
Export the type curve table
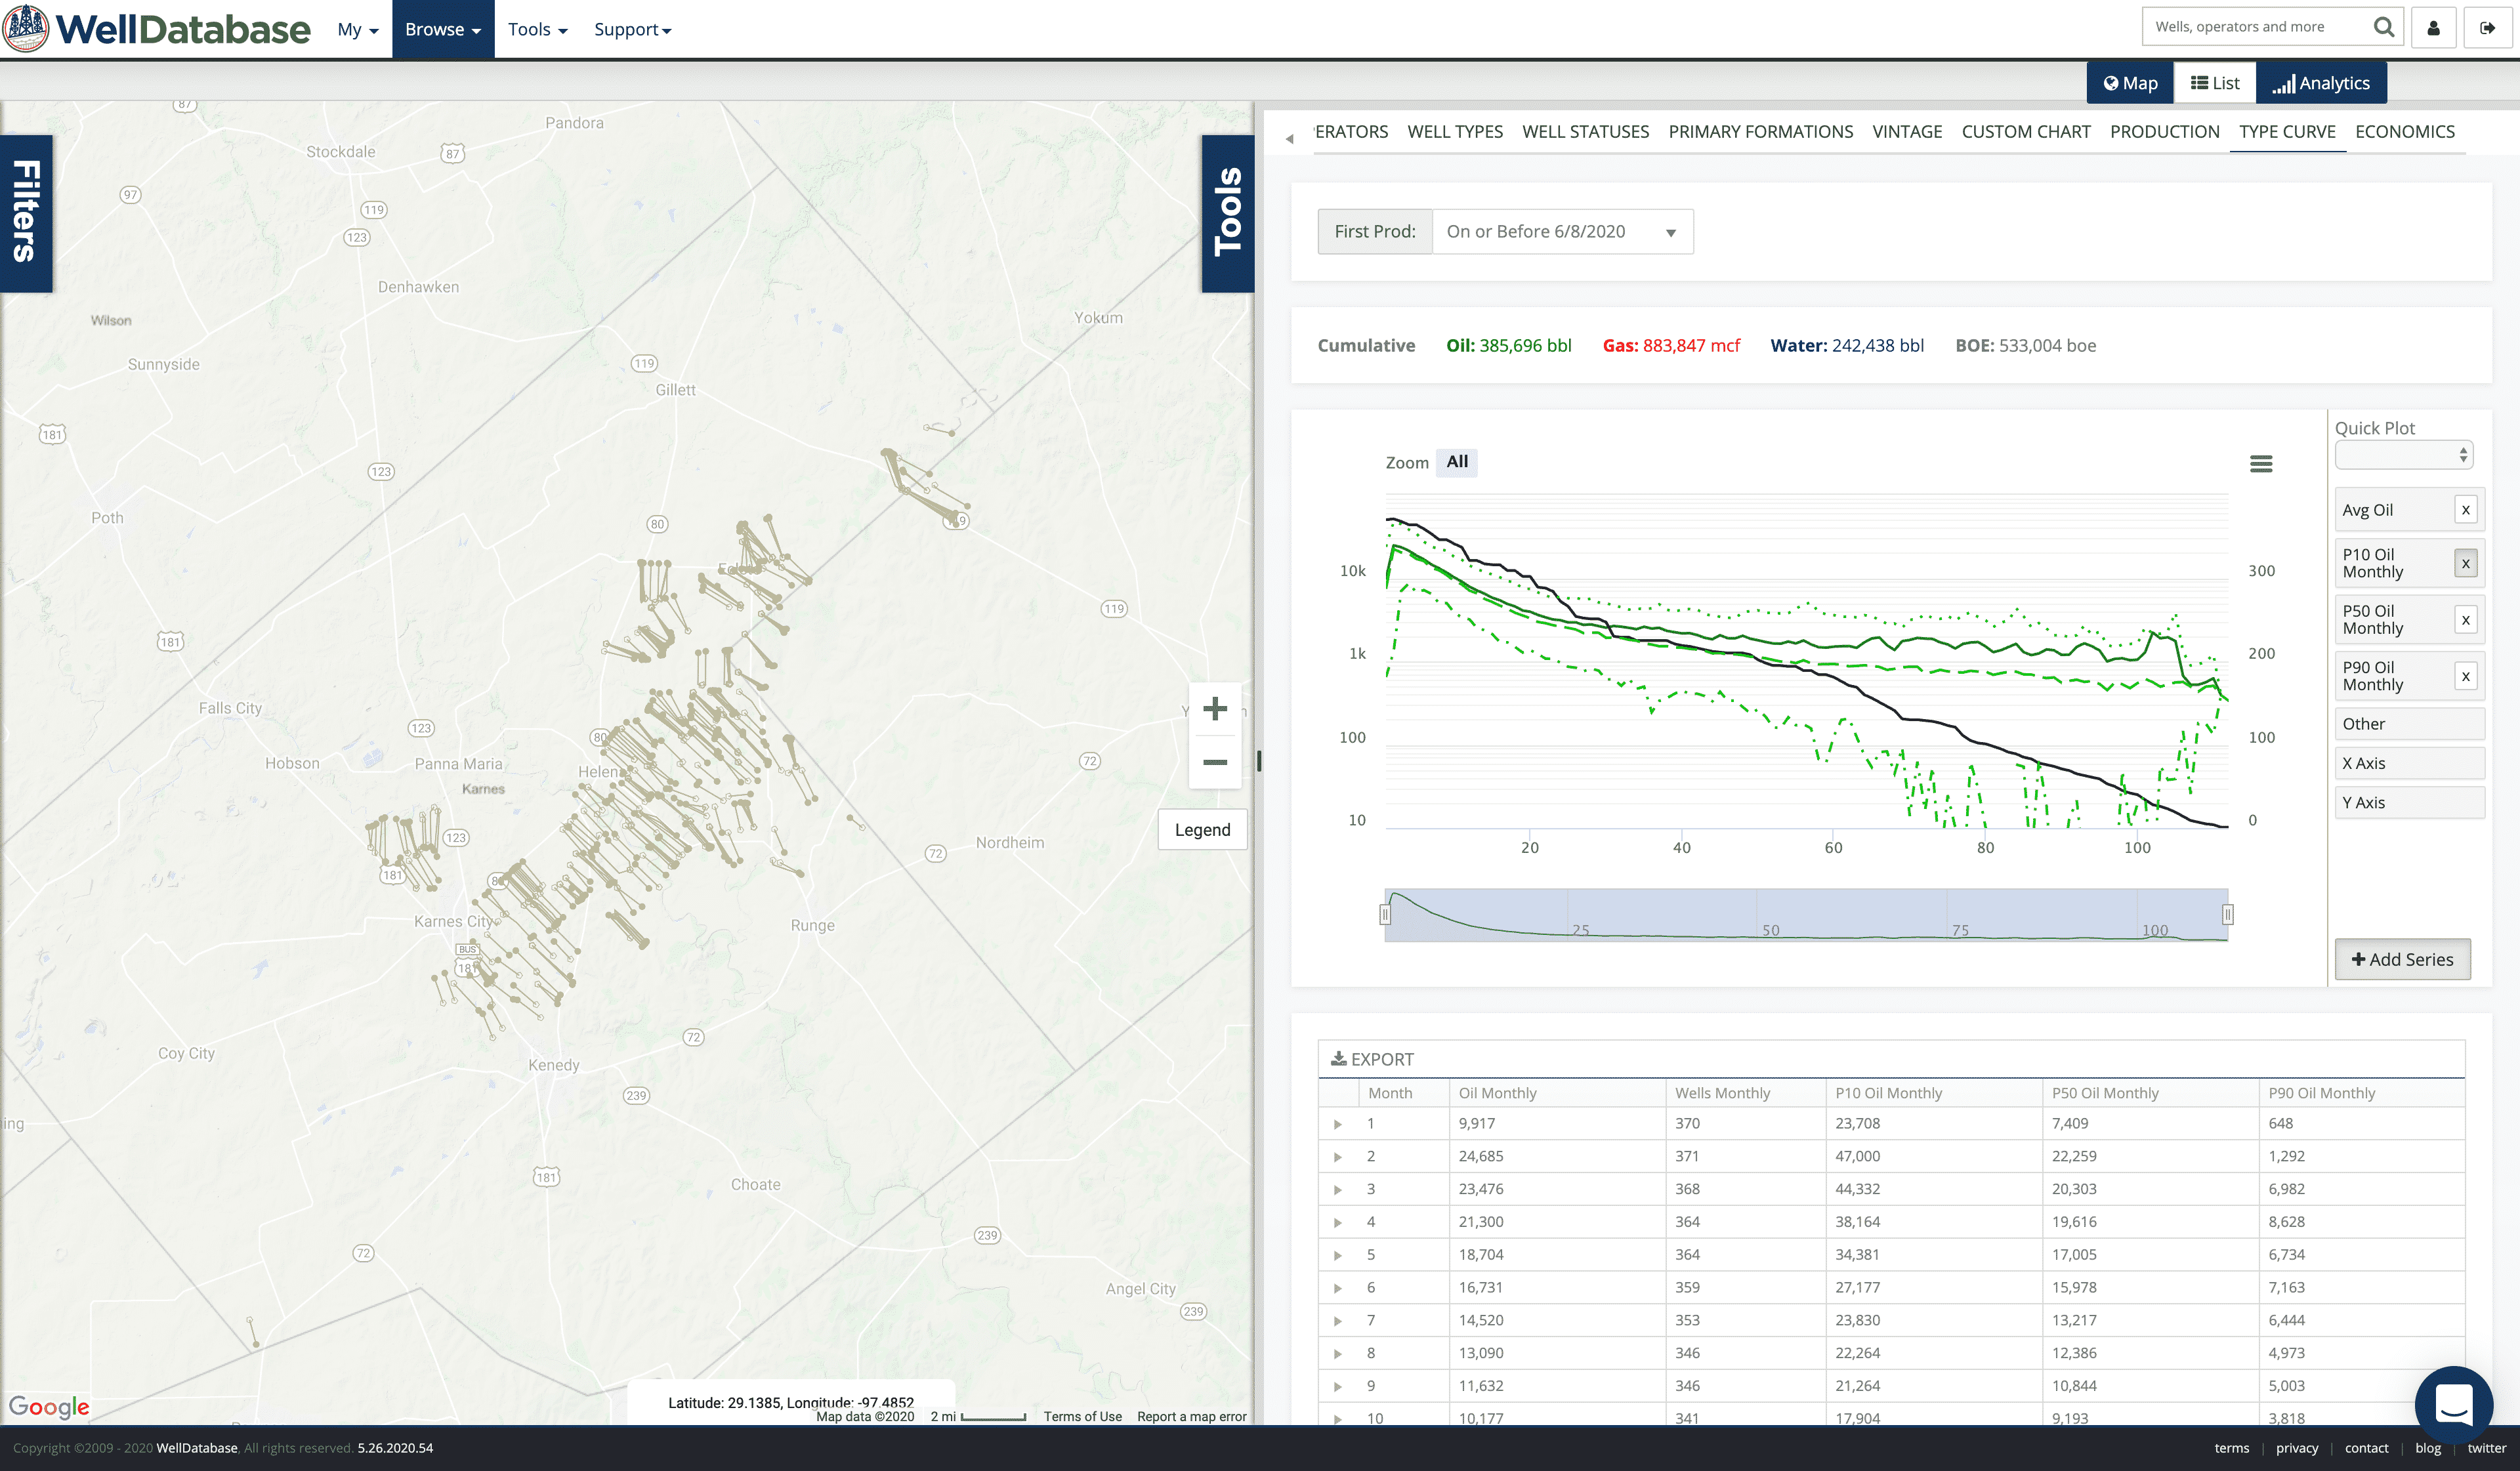(1372, 1059)
